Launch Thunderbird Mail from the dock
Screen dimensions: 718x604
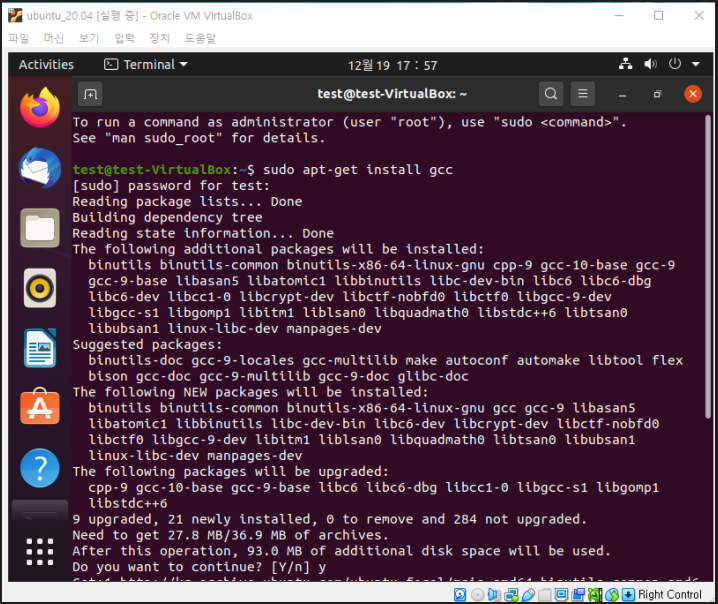click(x=40, y=168)
